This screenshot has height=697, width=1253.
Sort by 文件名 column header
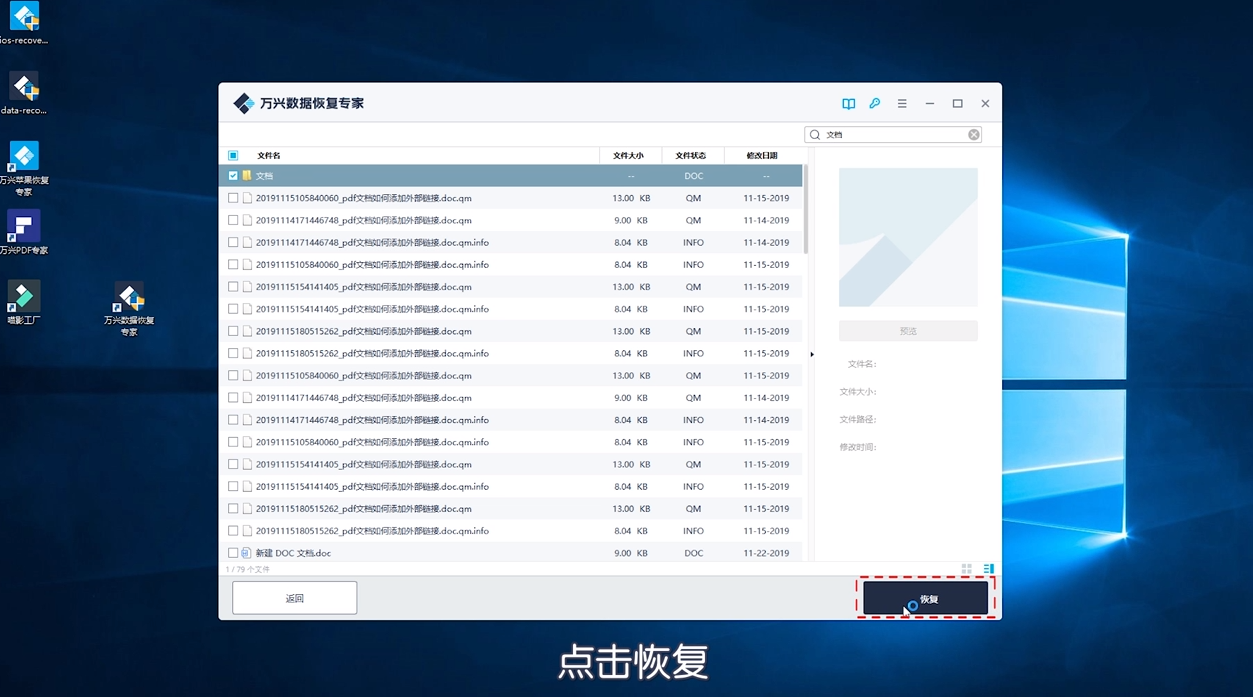(x=269, y=156)
